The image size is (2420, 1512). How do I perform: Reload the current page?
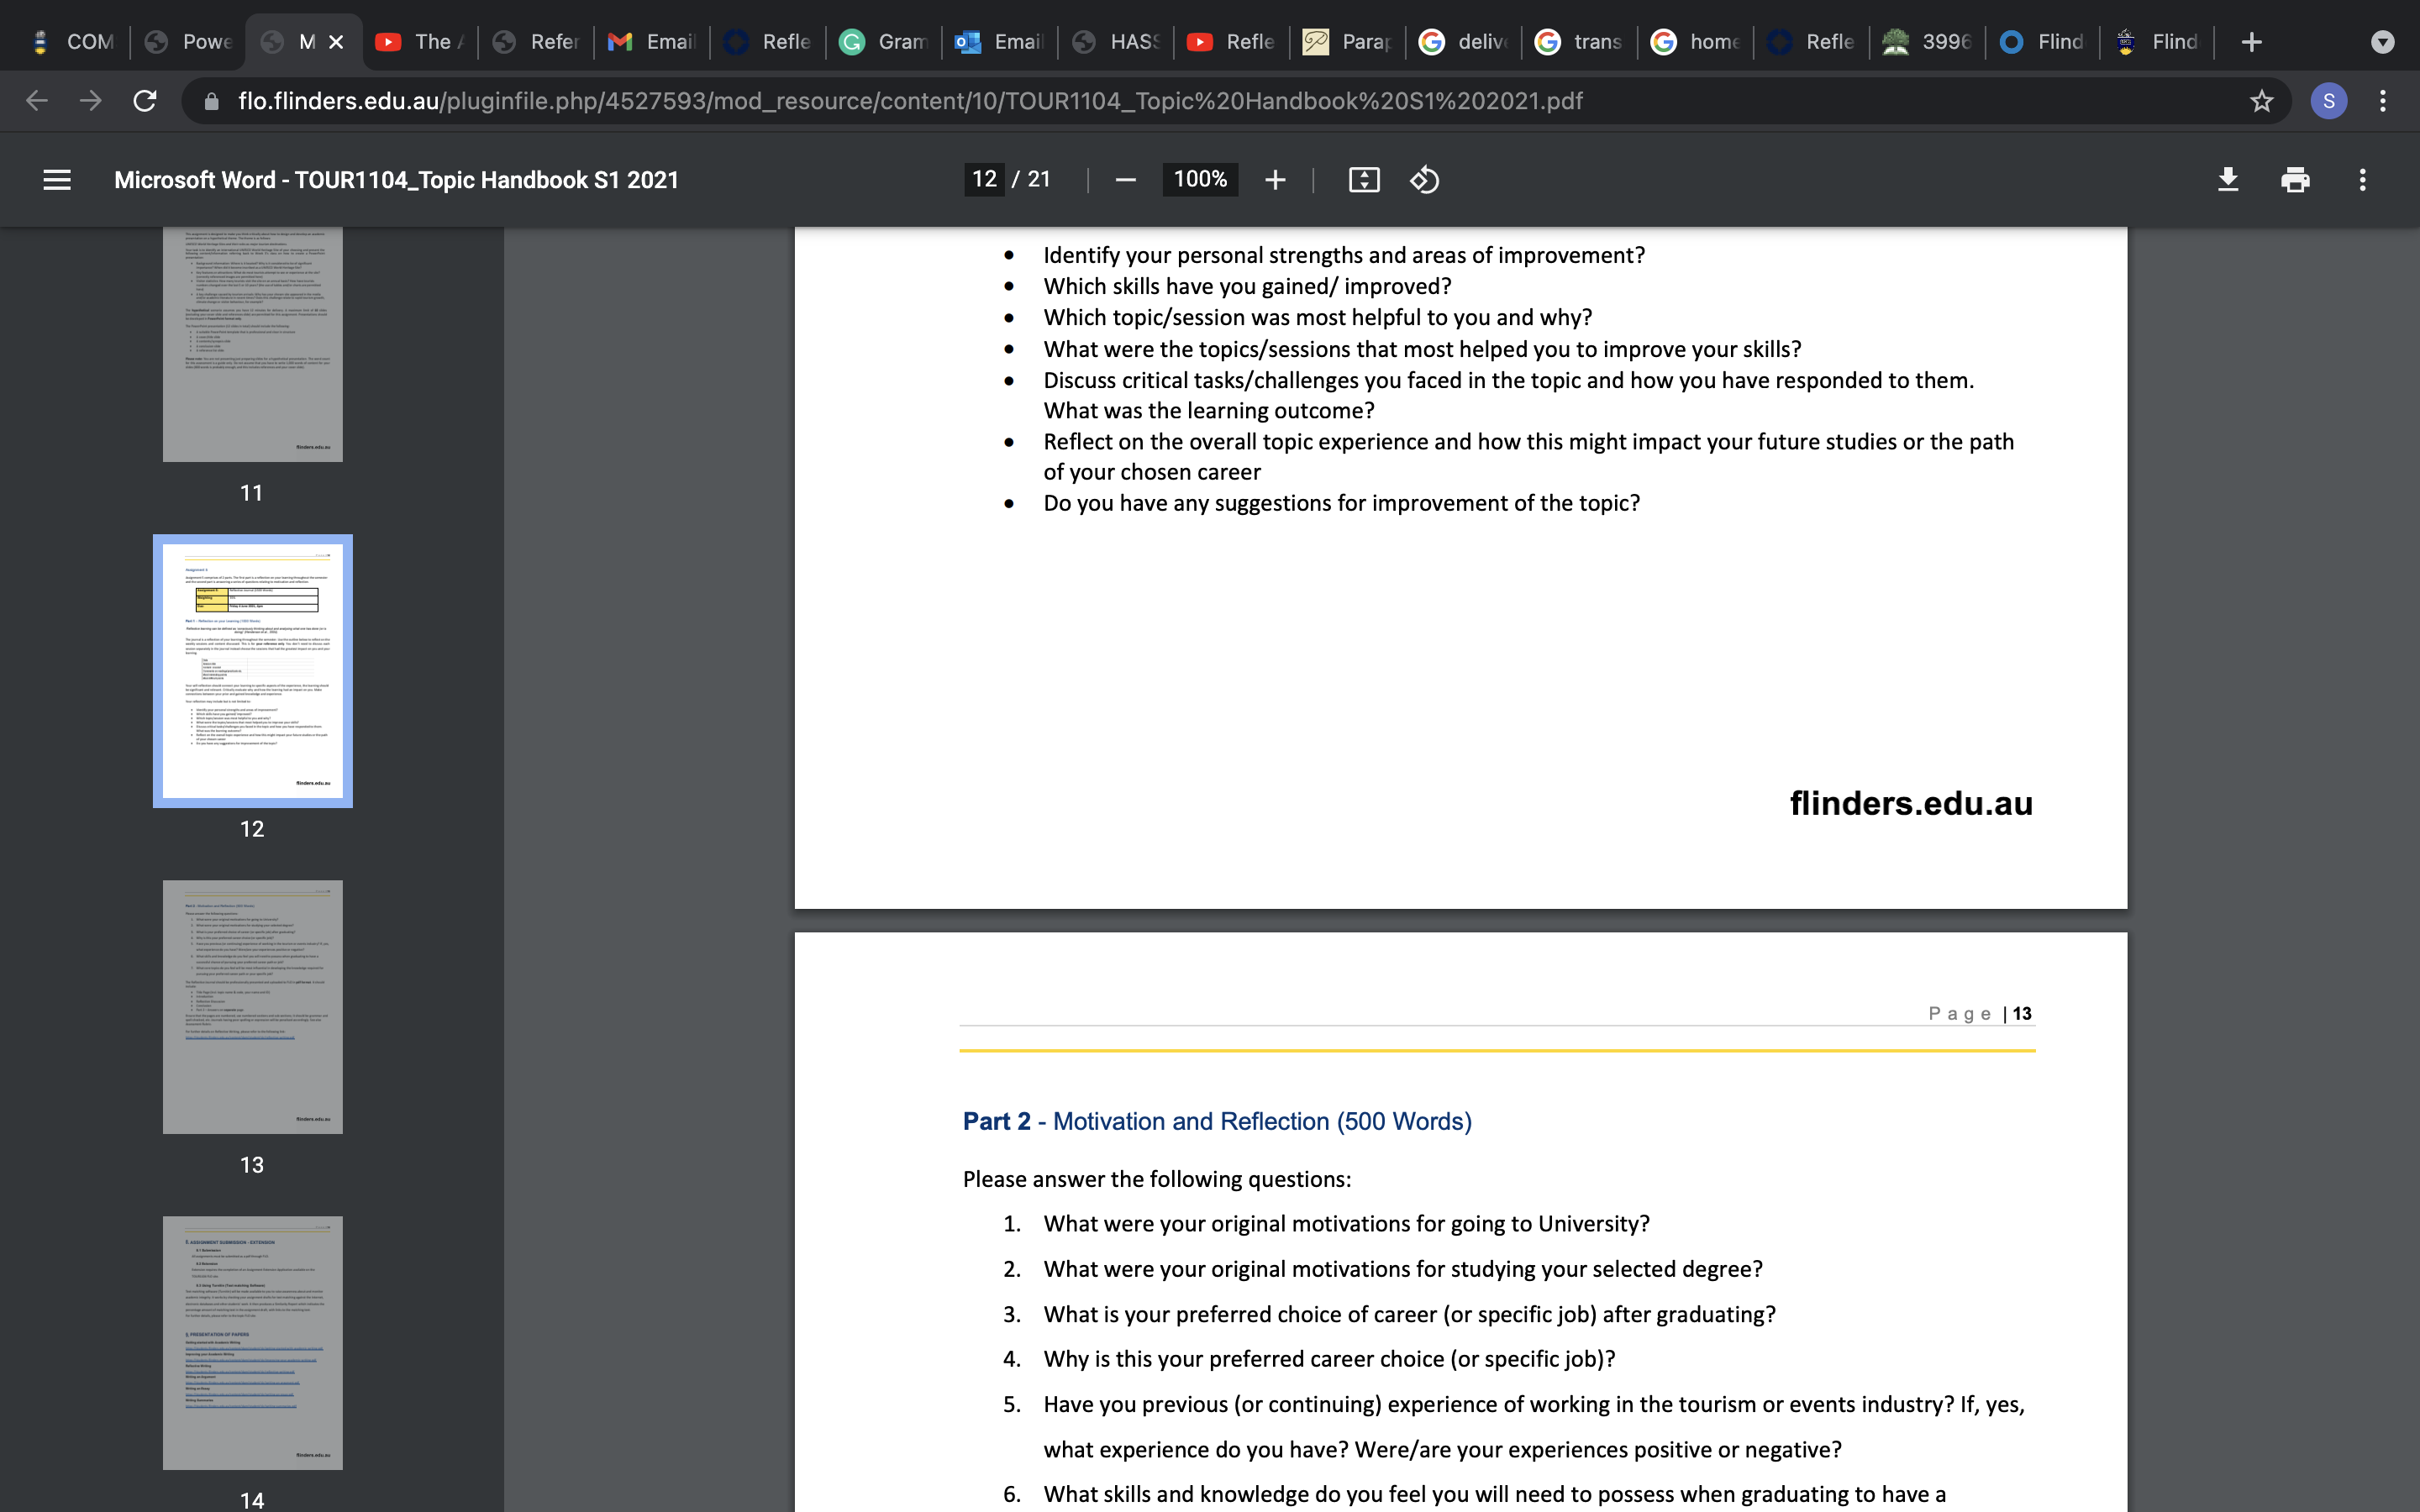point(145,101)
